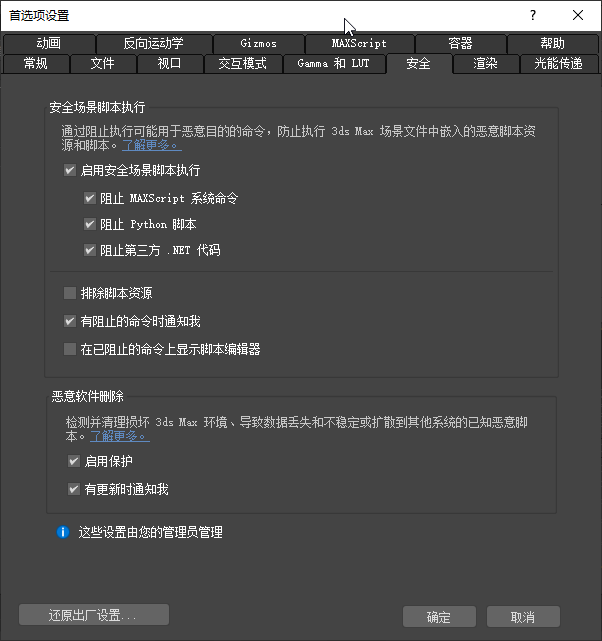Open the 常规 tab
This screenshot has width=602, height=641.
click(36, 64)
